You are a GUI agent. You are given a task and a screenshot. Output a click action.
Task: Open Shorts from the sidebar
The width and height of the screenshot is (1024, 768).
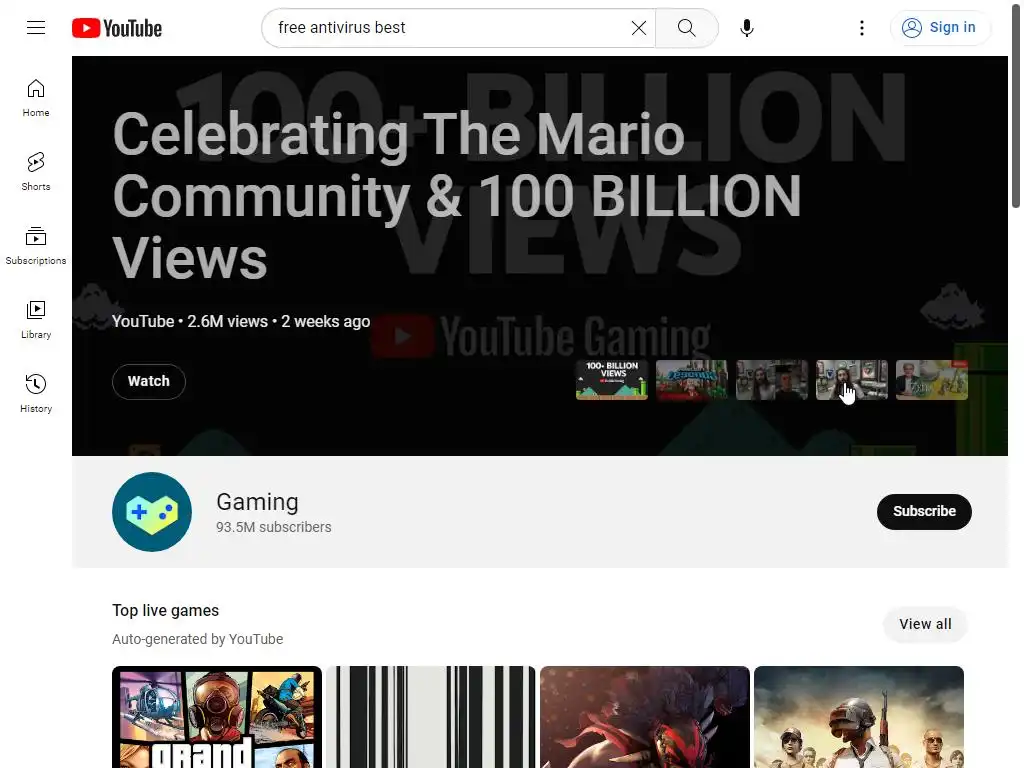coord(36,172)
